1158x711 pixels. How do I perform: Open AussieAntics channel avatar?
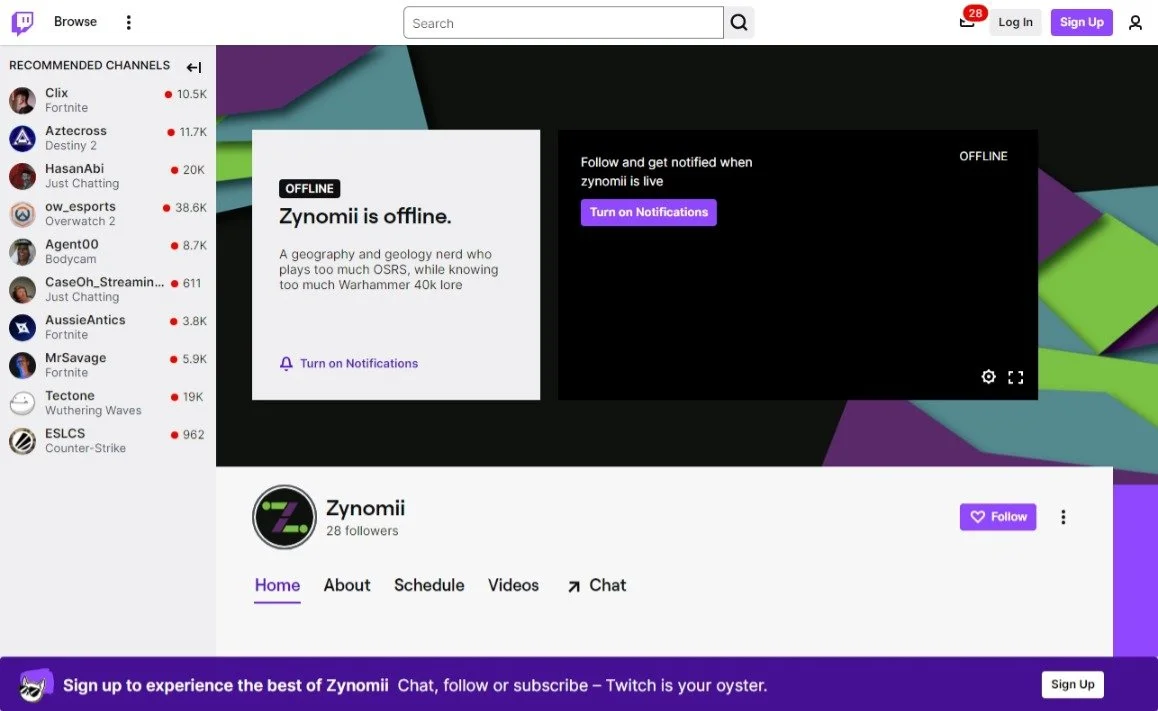[22, 327]
